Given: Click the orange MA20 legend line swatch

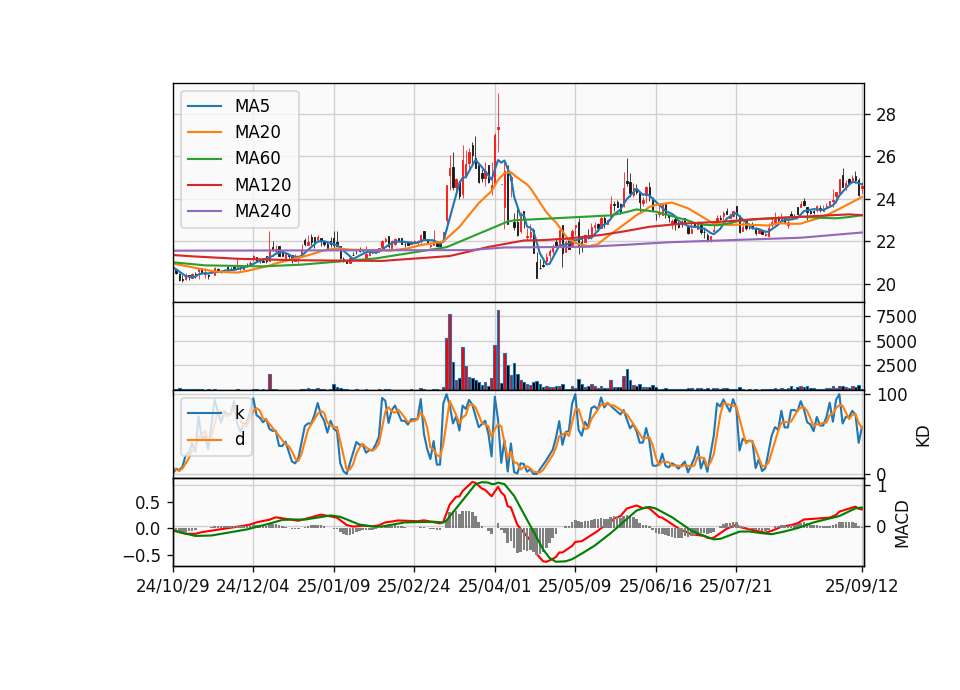Looking at the screenshot, I should tap(204, 132).
